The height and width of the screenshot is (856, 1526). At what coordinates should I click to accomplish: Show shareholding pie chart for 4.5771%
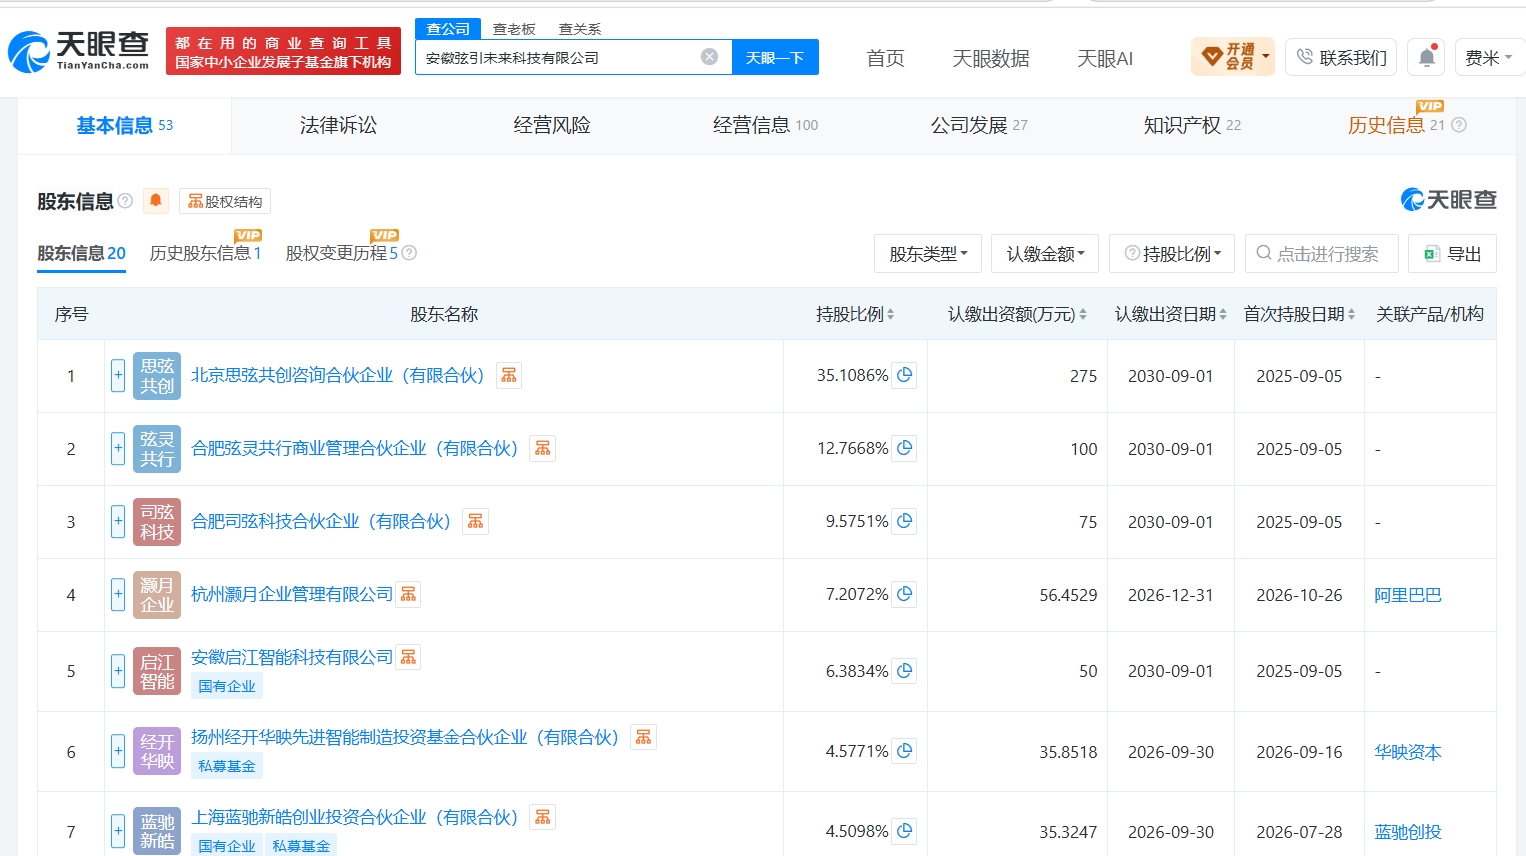click(904, 751)
